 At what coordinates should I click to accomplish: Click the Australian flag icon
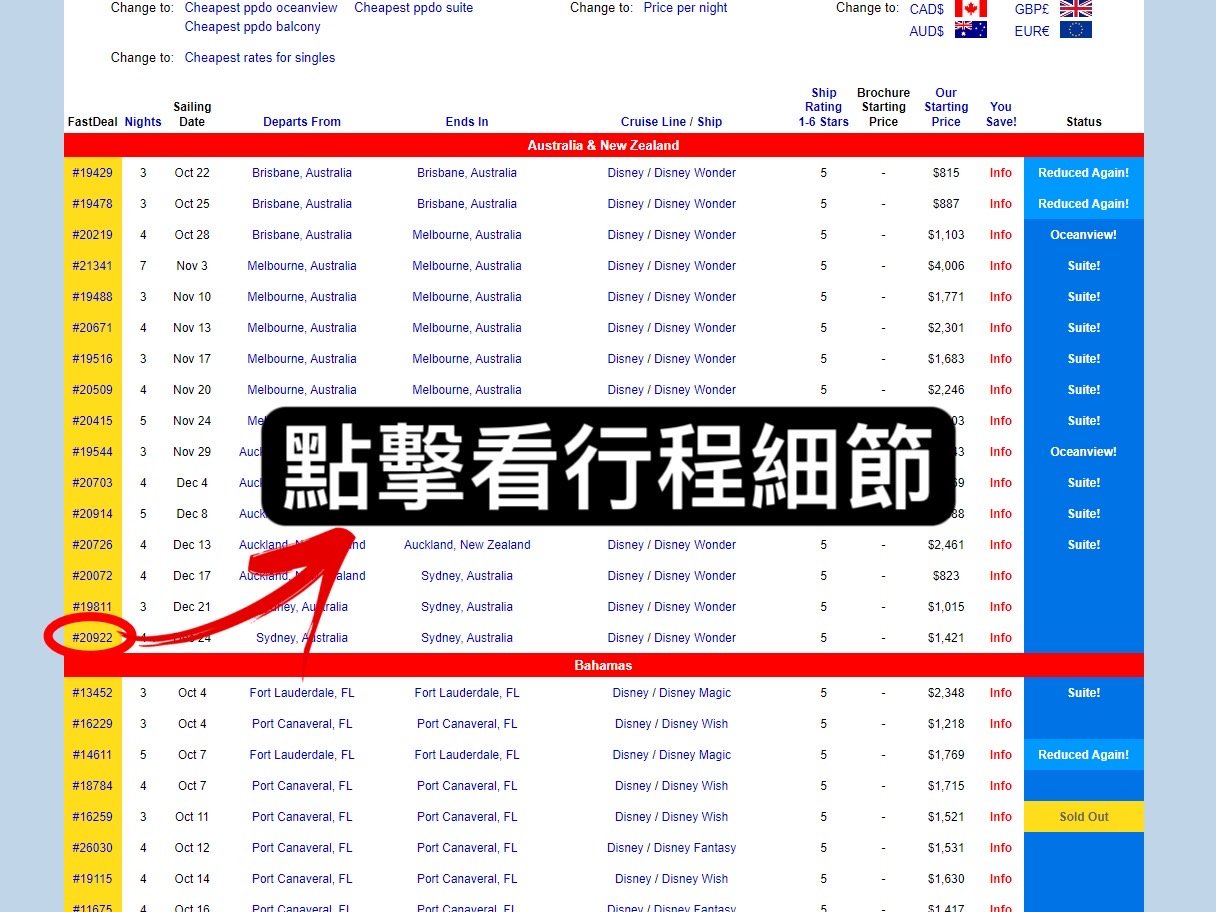point(970,30)
